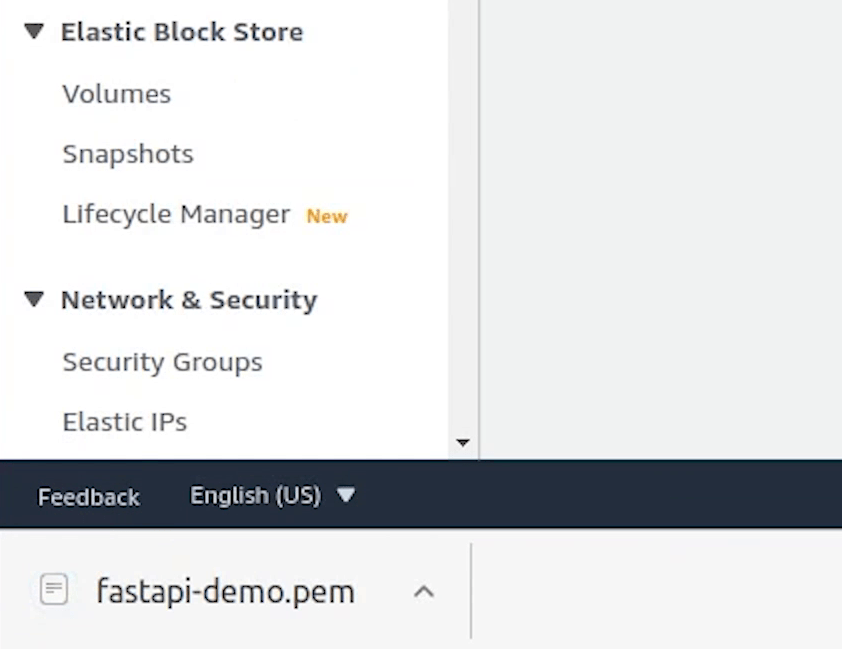Open the downloaded fastapi-demo.pem file
842x649 pixels.
click(225, 591)
